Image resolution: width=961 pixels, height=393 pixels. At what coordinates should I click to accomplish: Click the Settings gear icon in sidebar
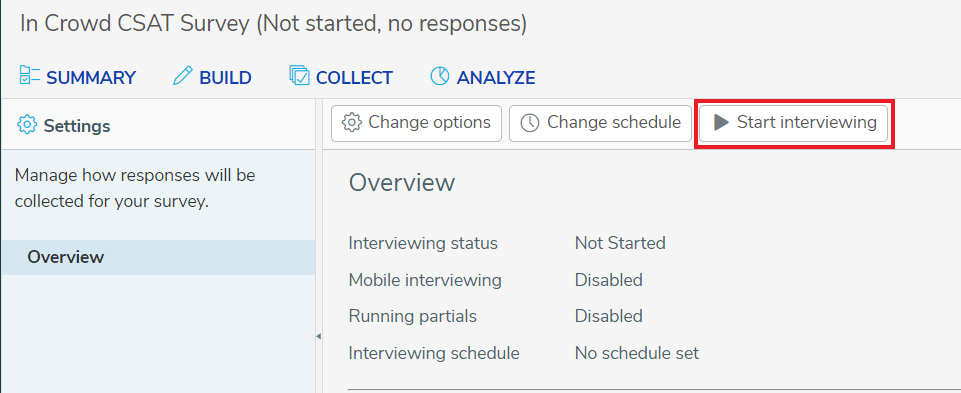pyautogui.click(x=27, y=124)
